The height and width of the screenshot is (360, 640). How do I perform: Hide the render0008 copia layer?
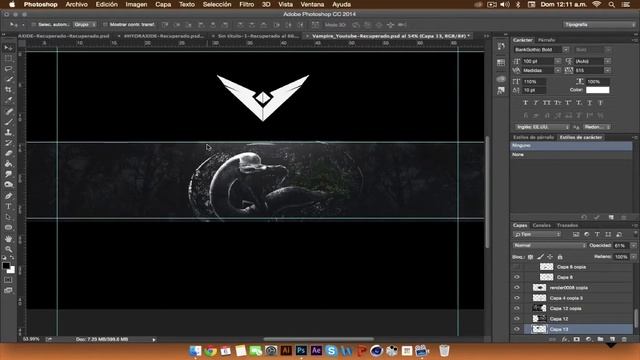[517, 287]
